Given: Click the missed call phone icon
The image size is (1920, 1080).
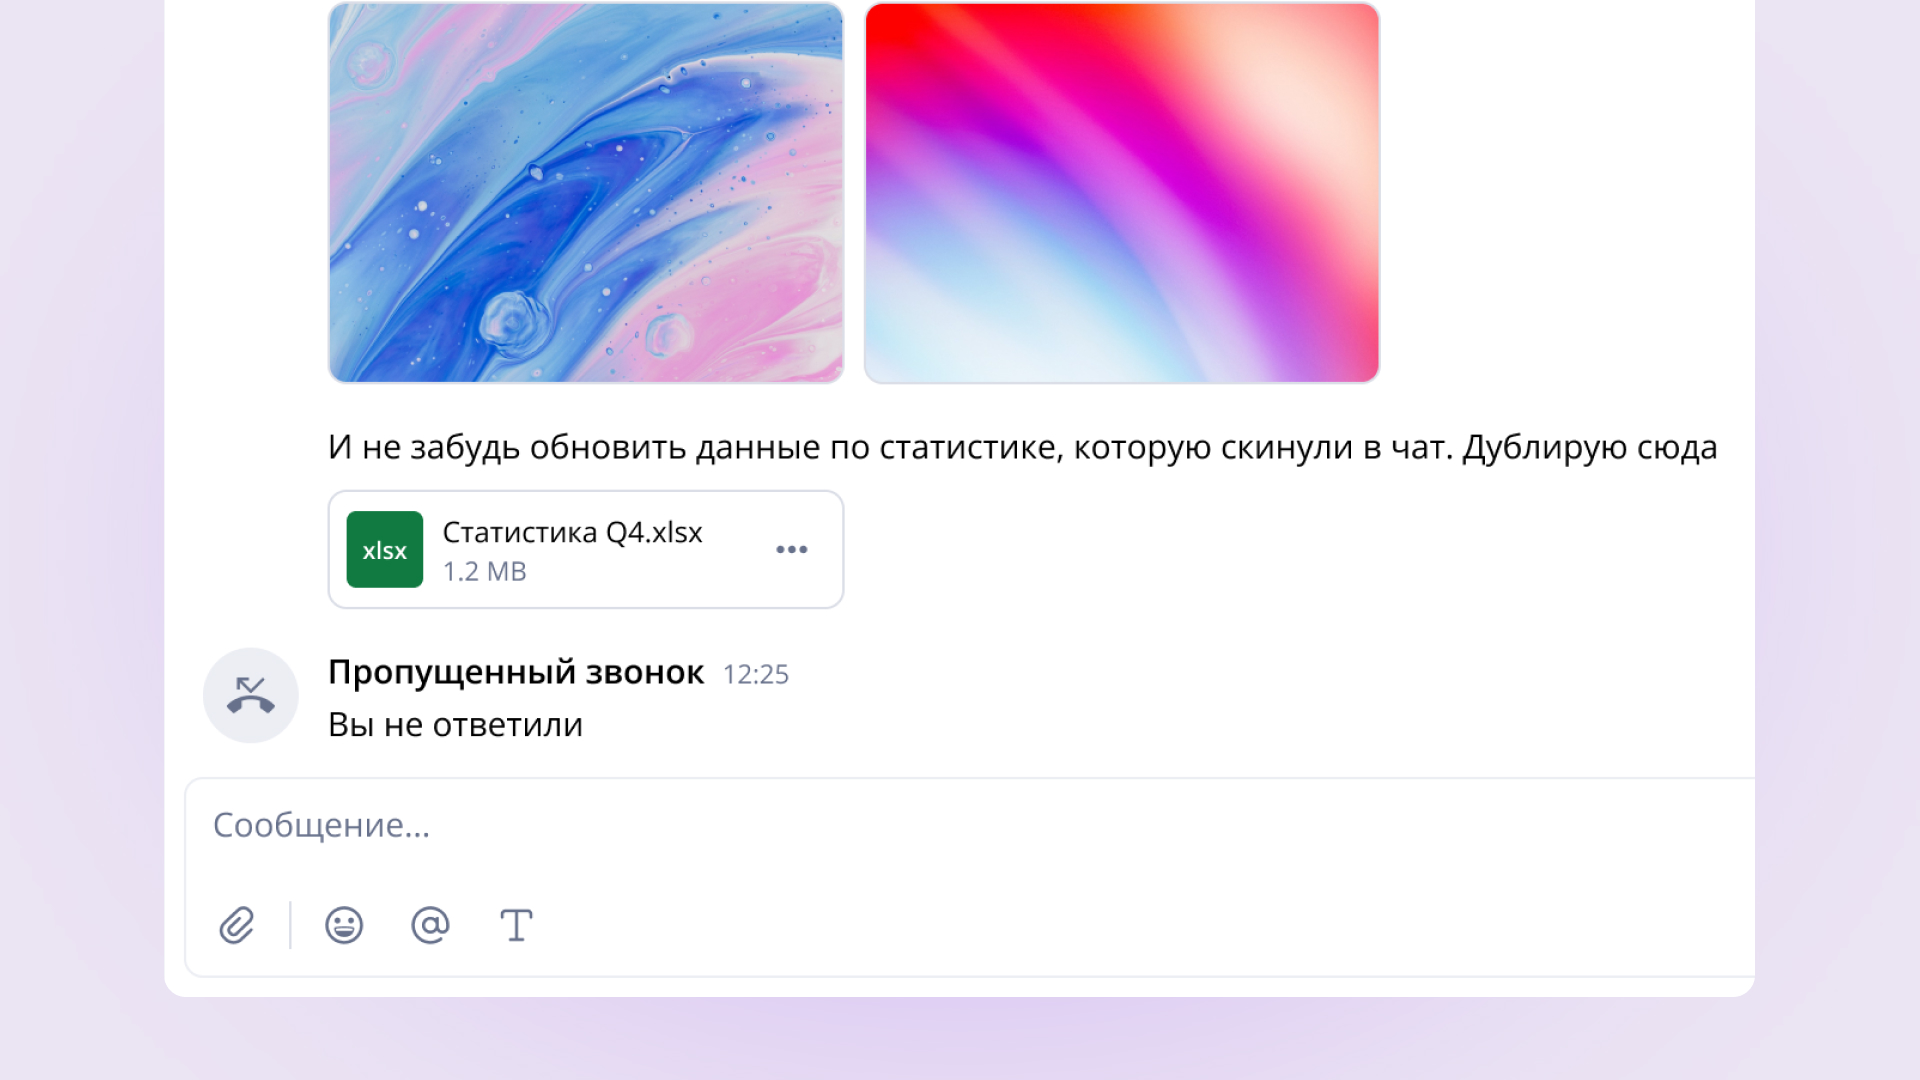Looking at the screenshot, I should pos(251,695).
